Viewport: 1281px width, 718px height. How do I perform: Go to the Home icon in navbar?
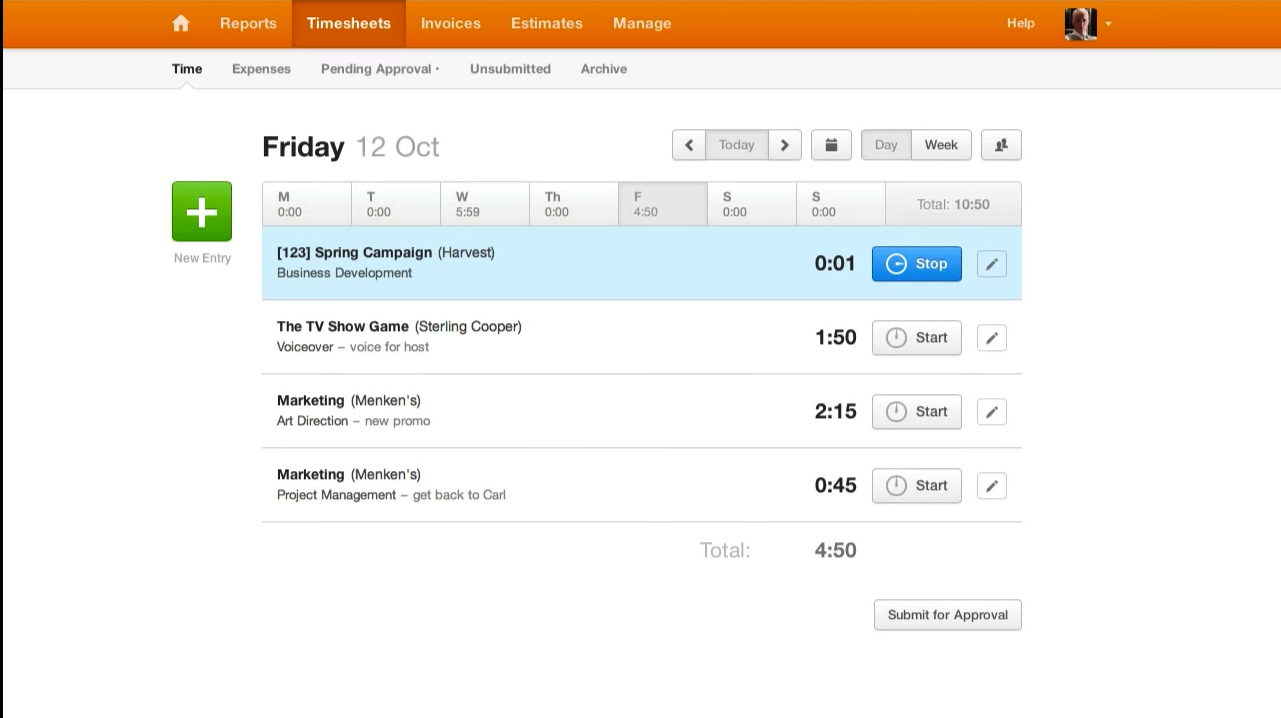[x=181, y=23]
